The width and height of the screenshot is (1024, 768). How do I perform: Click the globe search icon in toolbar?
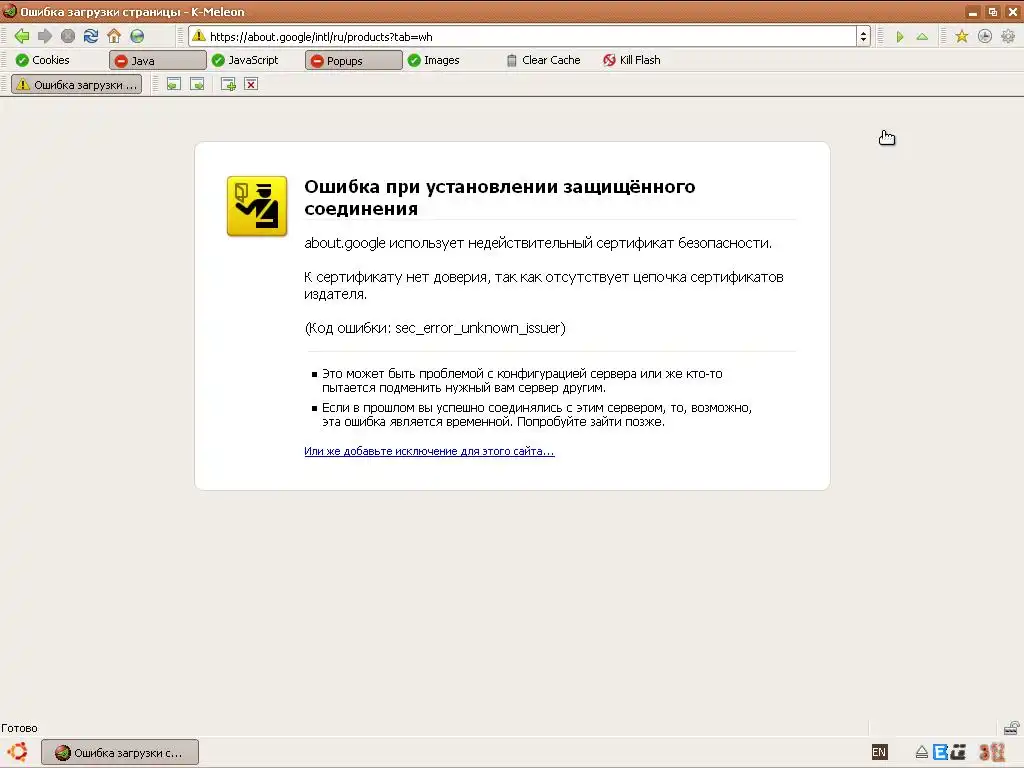tap(137, 37)
